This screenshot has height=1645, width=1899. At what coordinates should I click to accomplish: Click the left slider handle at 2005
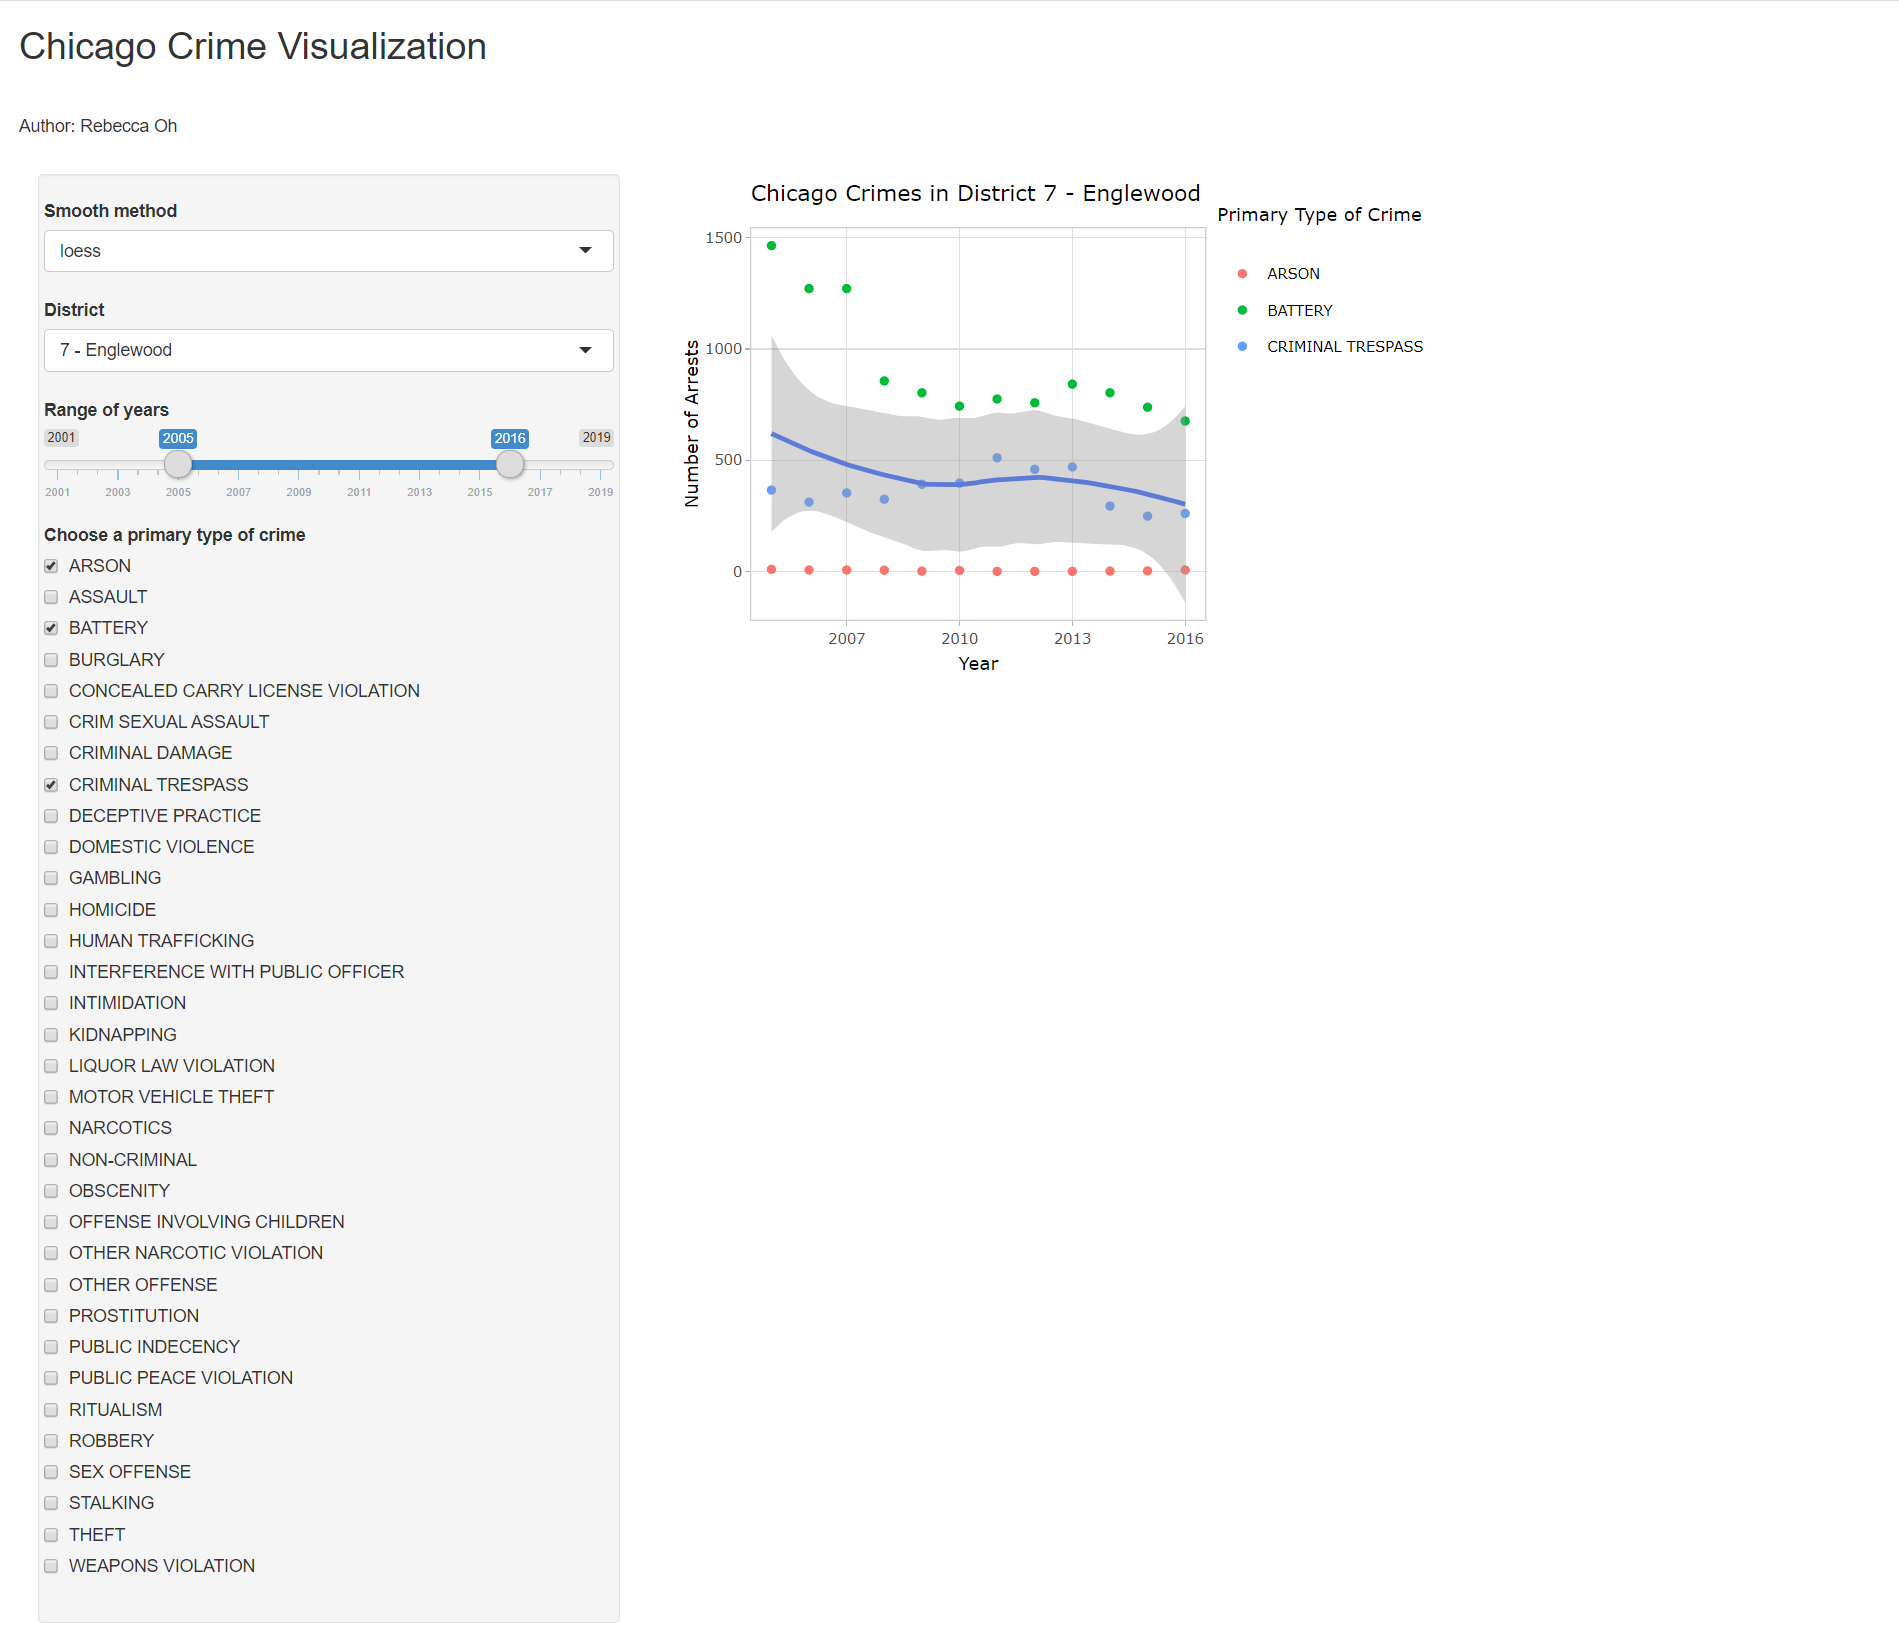[x=178, y=464]
